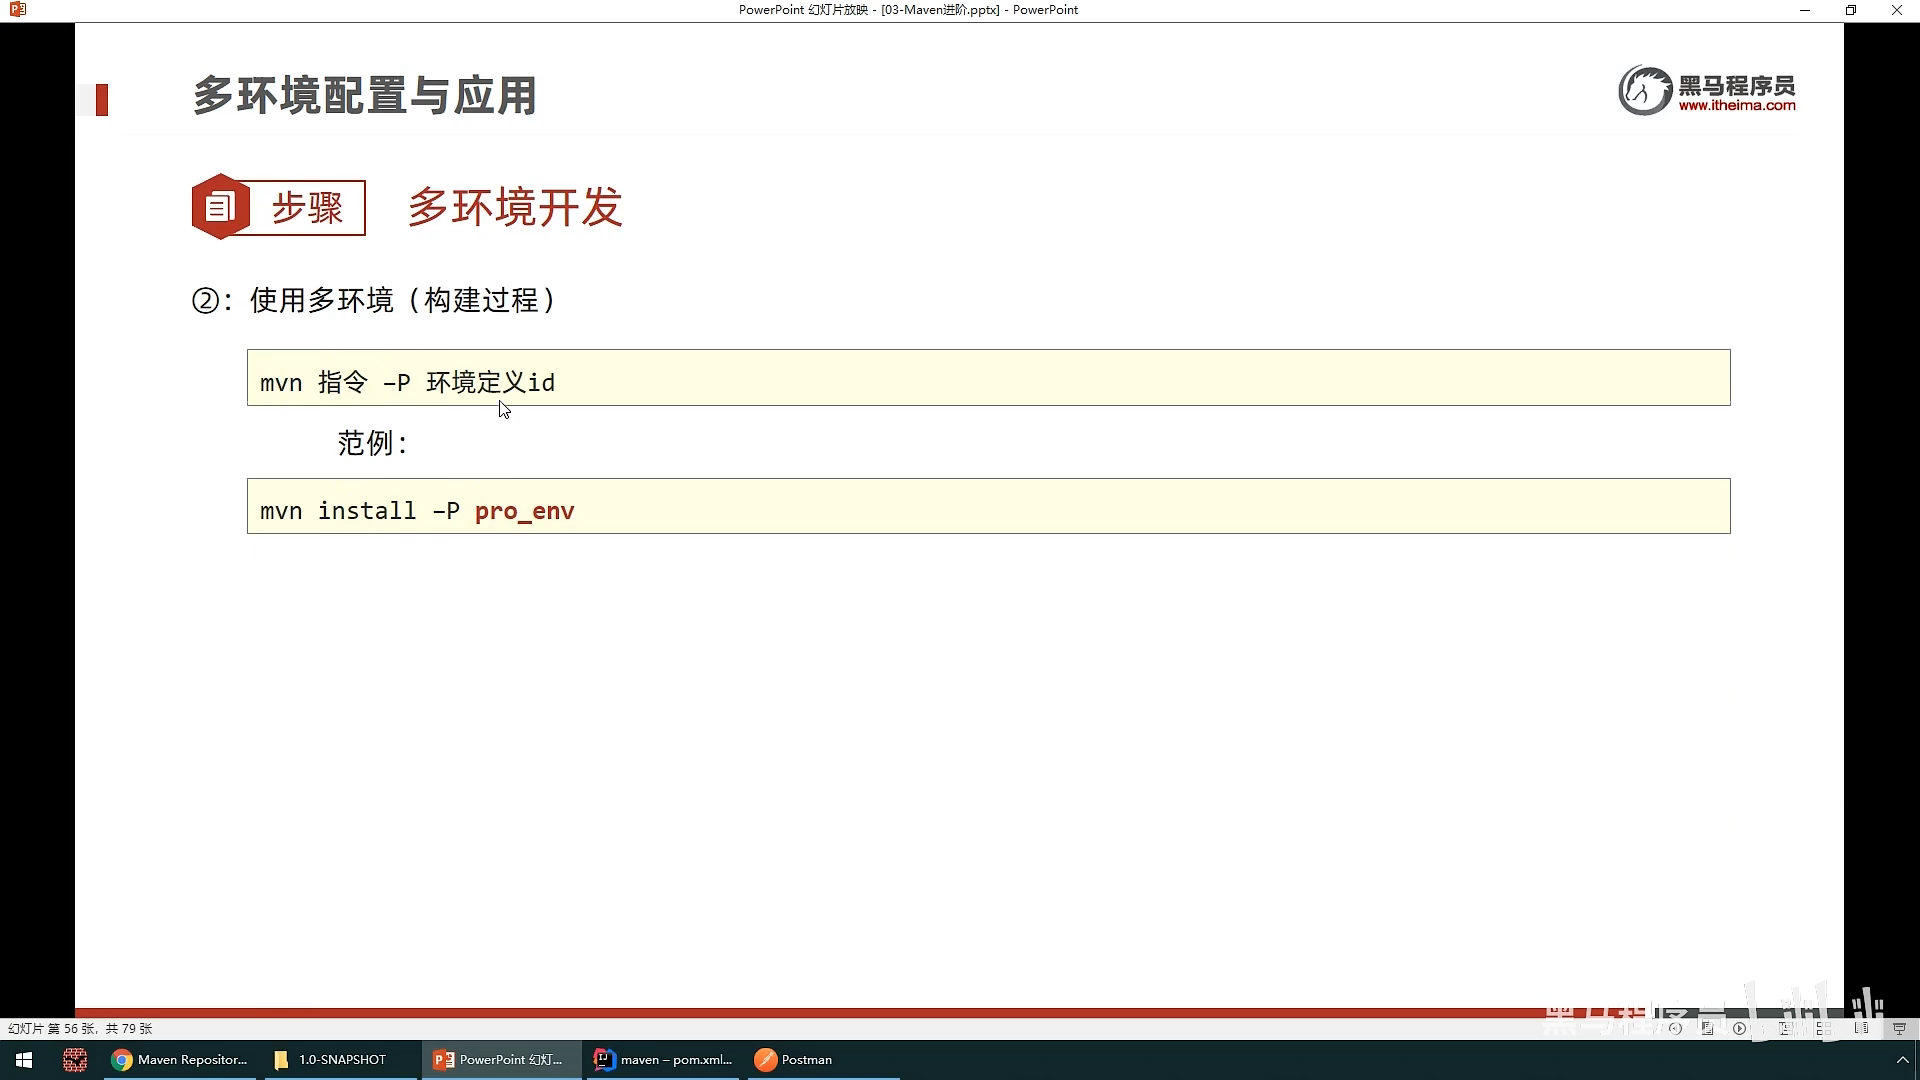Switch to Reading view icon
The height and width of the screenshot is (1080, 1920).
coord(1861,1028)
